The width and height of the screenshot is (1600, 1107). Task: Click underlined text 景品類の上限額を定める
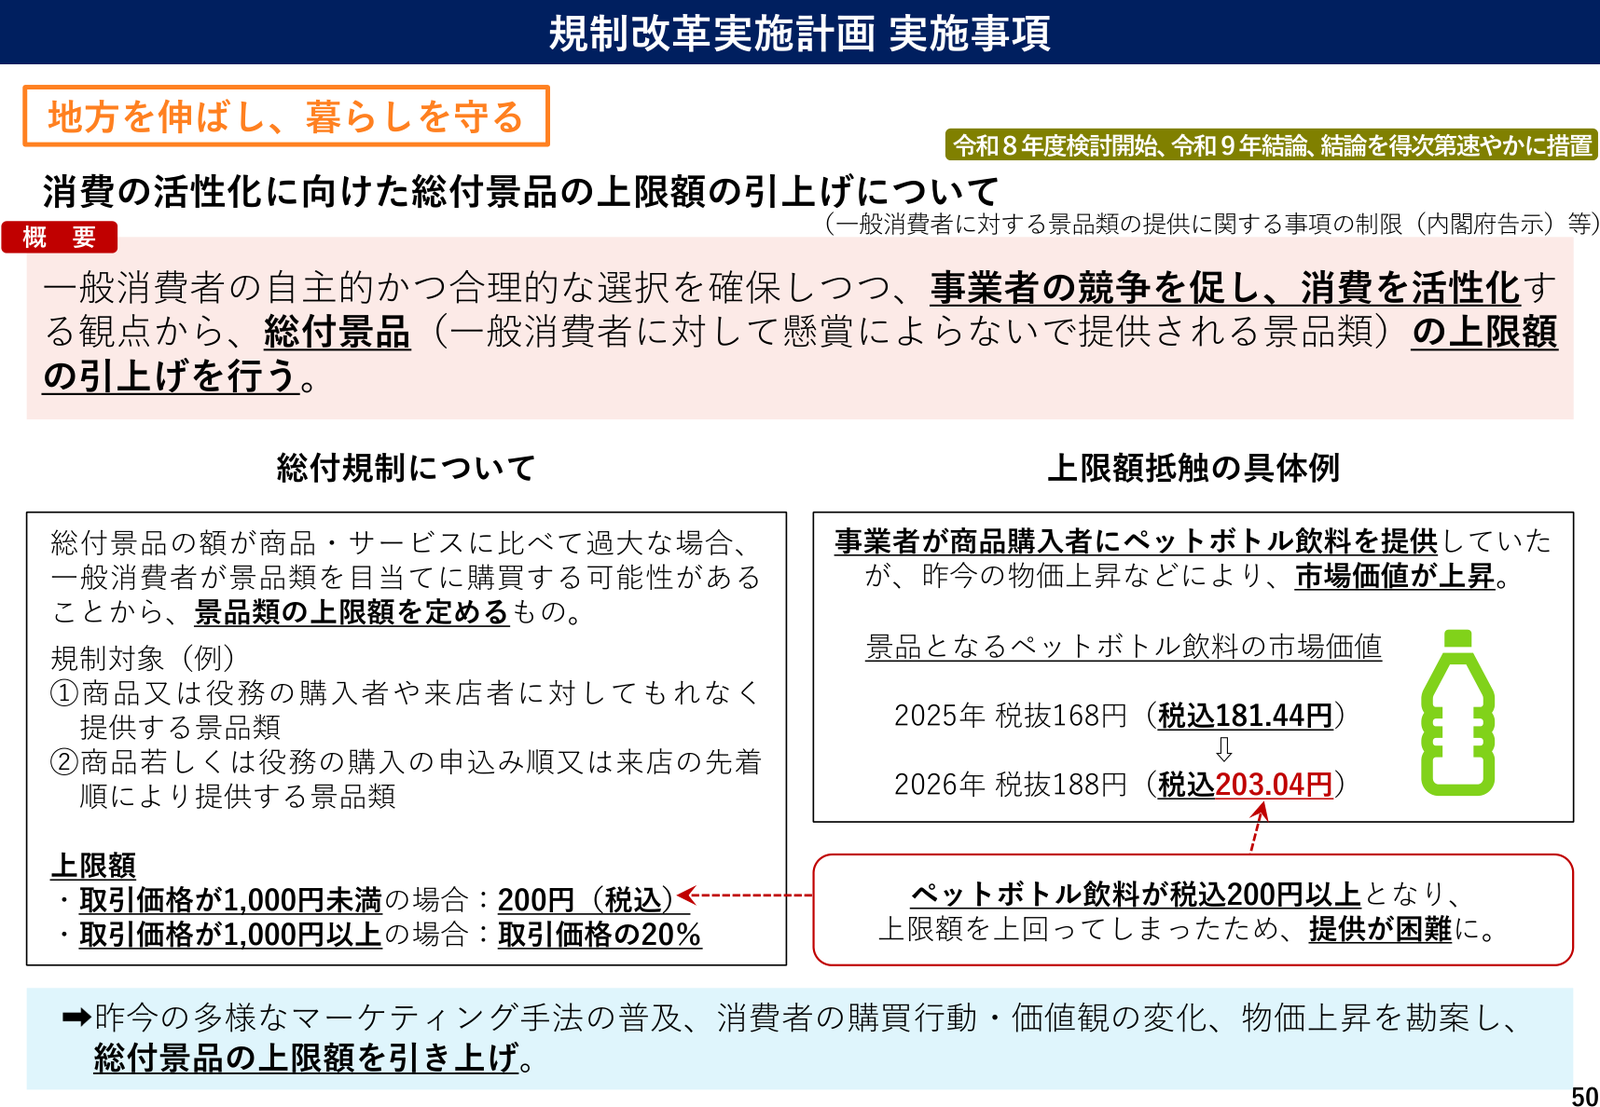352,611
